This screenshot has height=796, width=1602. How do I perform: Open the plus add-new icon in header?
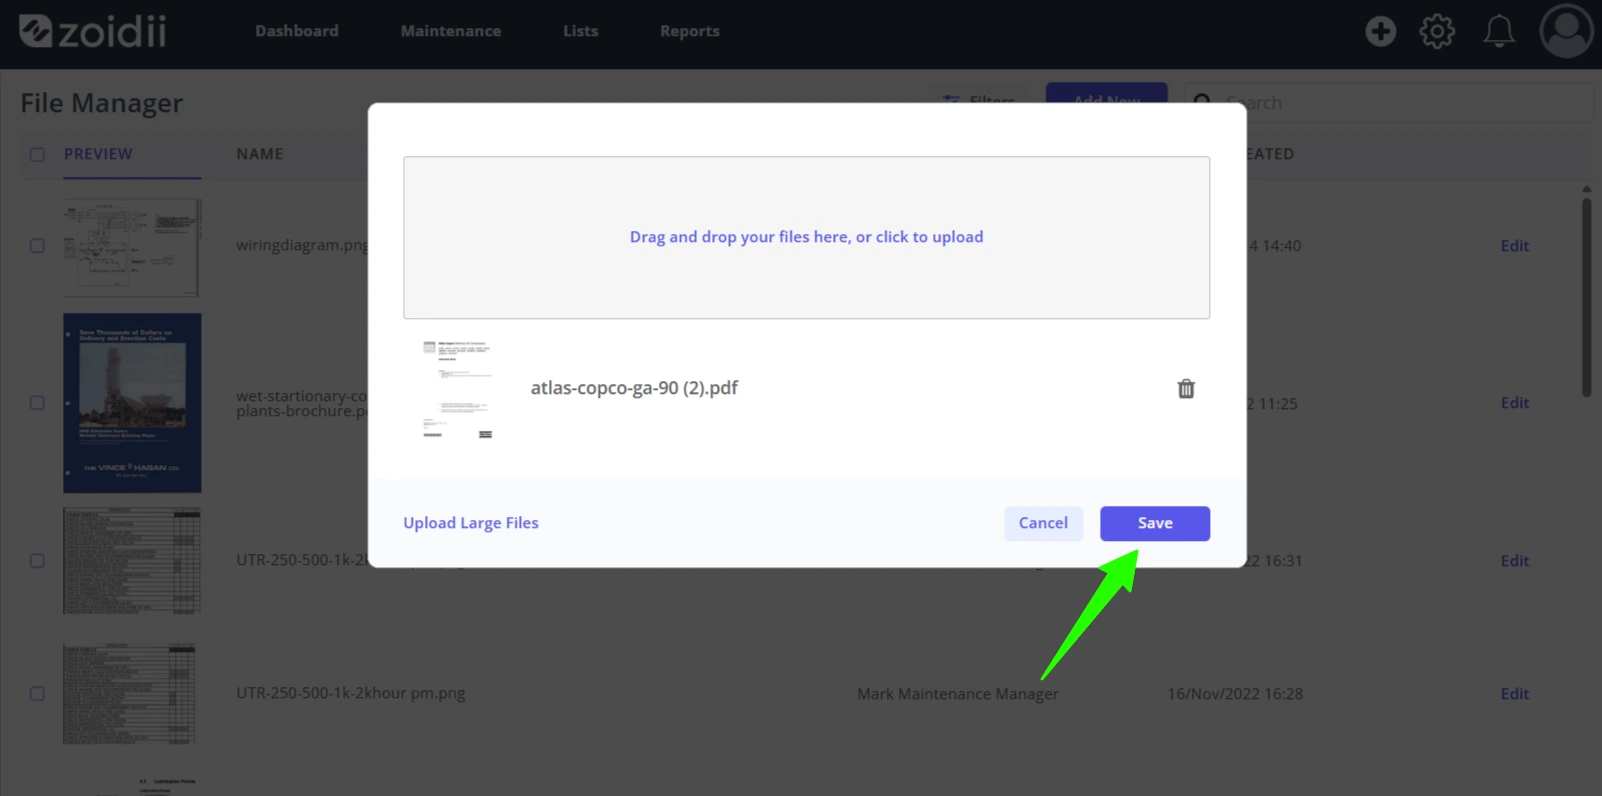tap(1380, 31)
